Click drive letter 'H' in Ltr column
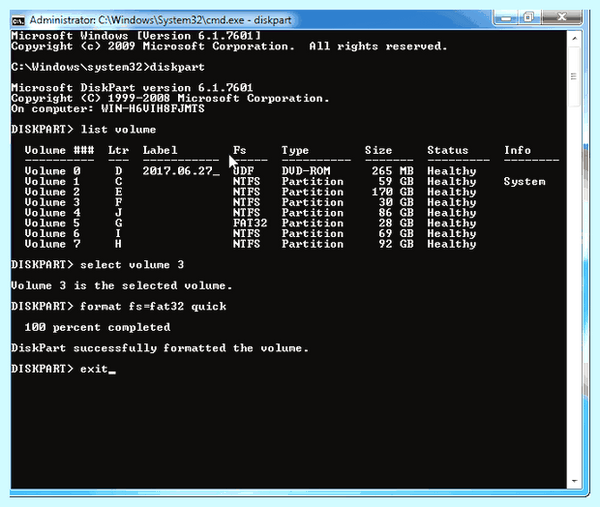600x507 pixels. click(x=118, y=244)
